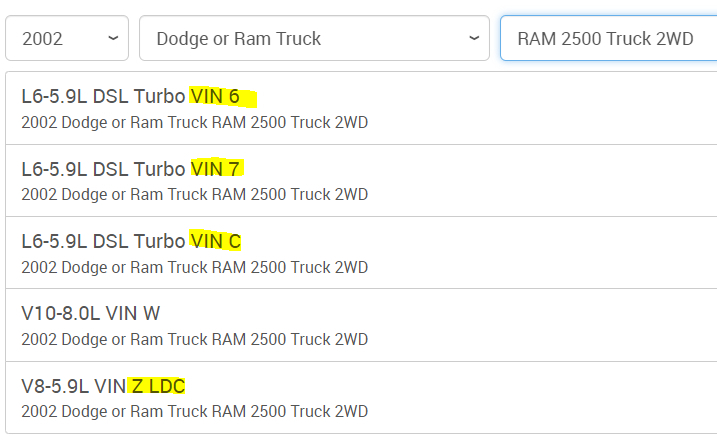Click the highlighted Z LDC label
The height and width of the screenshot is (447, 717).
click(158, 385)
